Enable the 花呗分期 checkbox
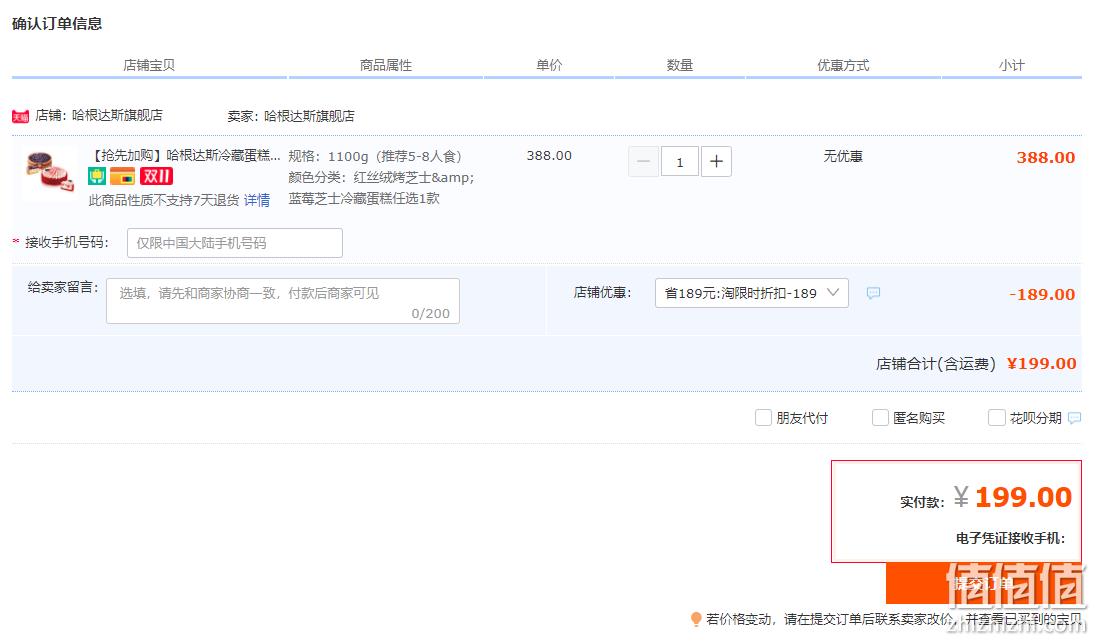Screen dimensions: 1096x642 coord(997,418)
